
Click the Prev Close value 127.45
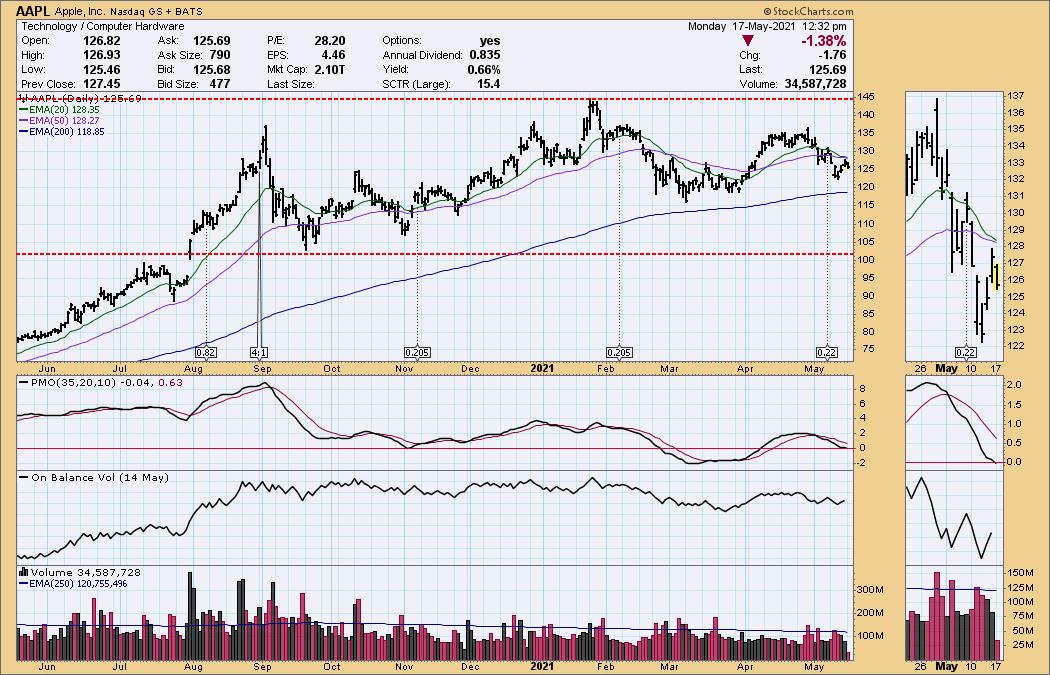101,84
